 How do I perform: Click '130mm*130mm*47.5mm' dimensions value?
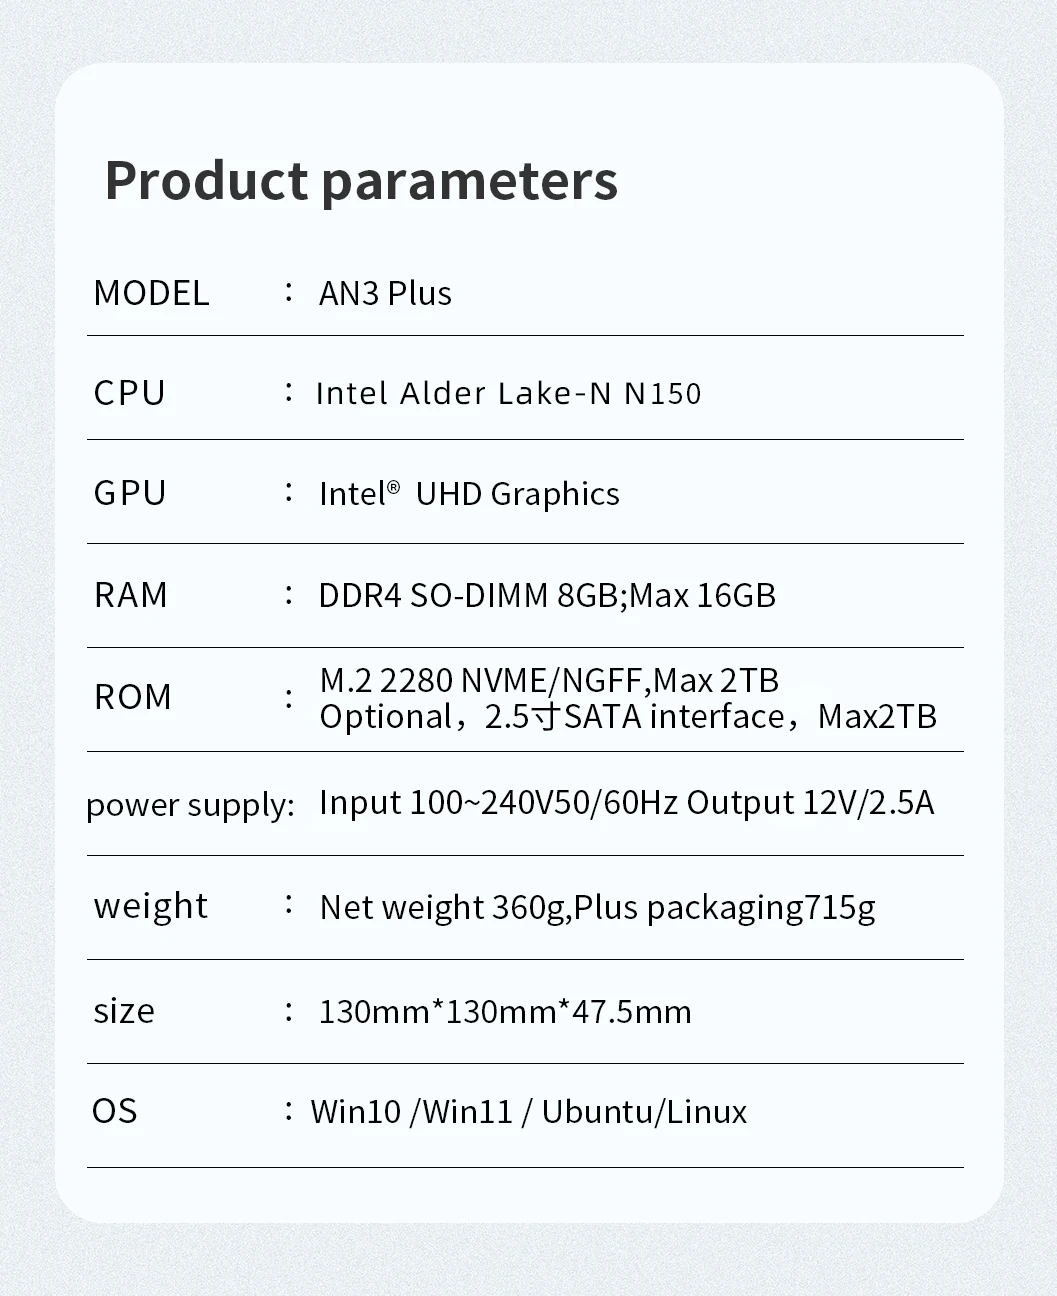[x=505, y=1012]
